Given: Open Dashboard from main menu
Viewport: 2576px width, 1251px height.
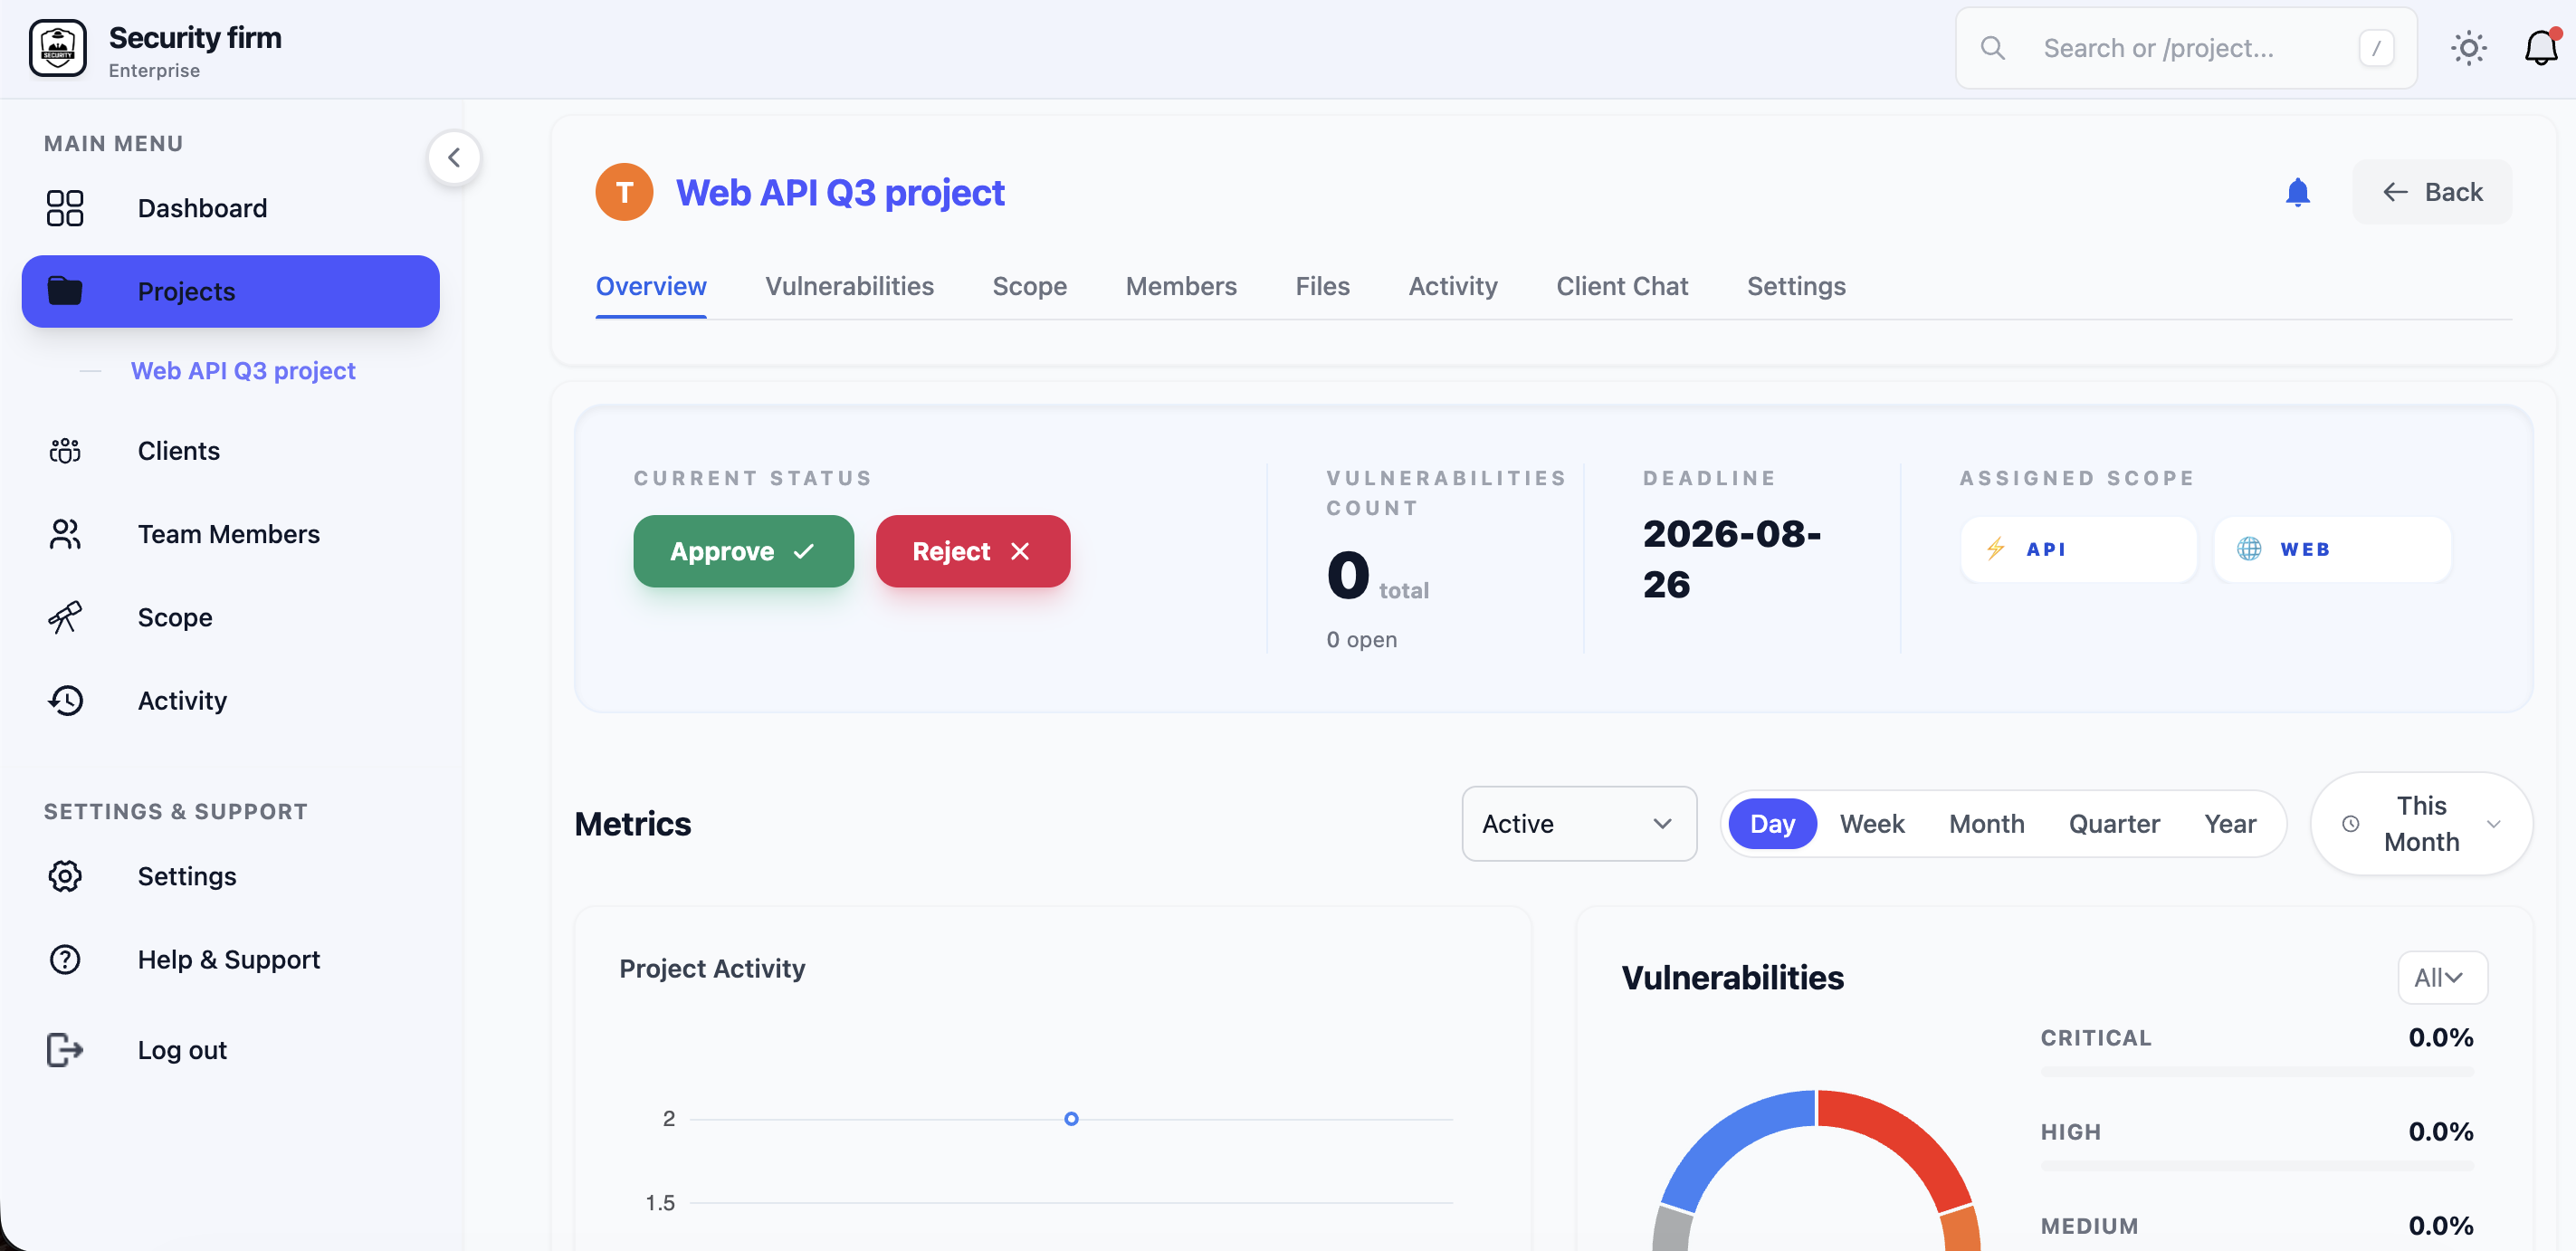Looking at the screenshot, I should tap(231, 208).
